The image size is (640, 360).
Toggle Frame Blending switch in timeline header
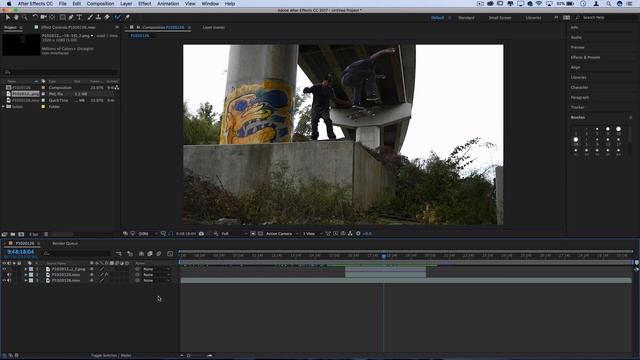tap(150, 254)
